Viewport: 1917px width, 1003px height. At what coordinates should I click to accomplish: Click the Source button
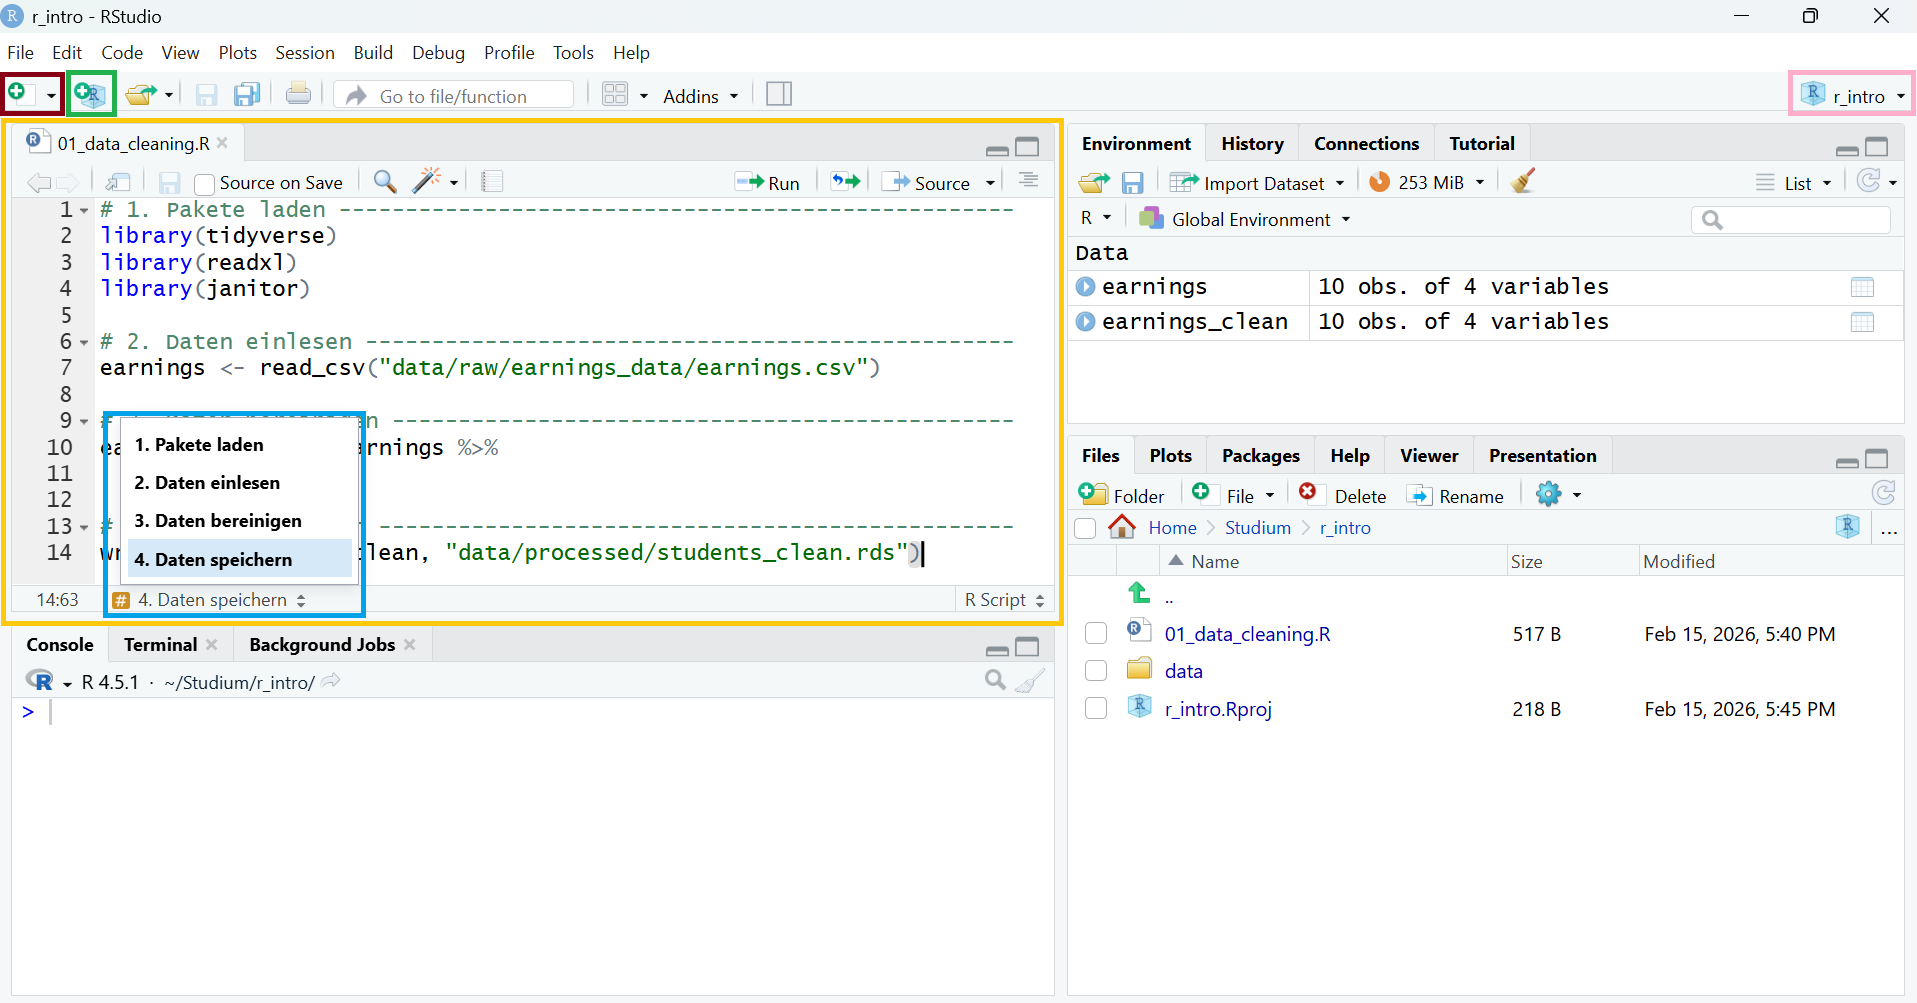(928, 183)
